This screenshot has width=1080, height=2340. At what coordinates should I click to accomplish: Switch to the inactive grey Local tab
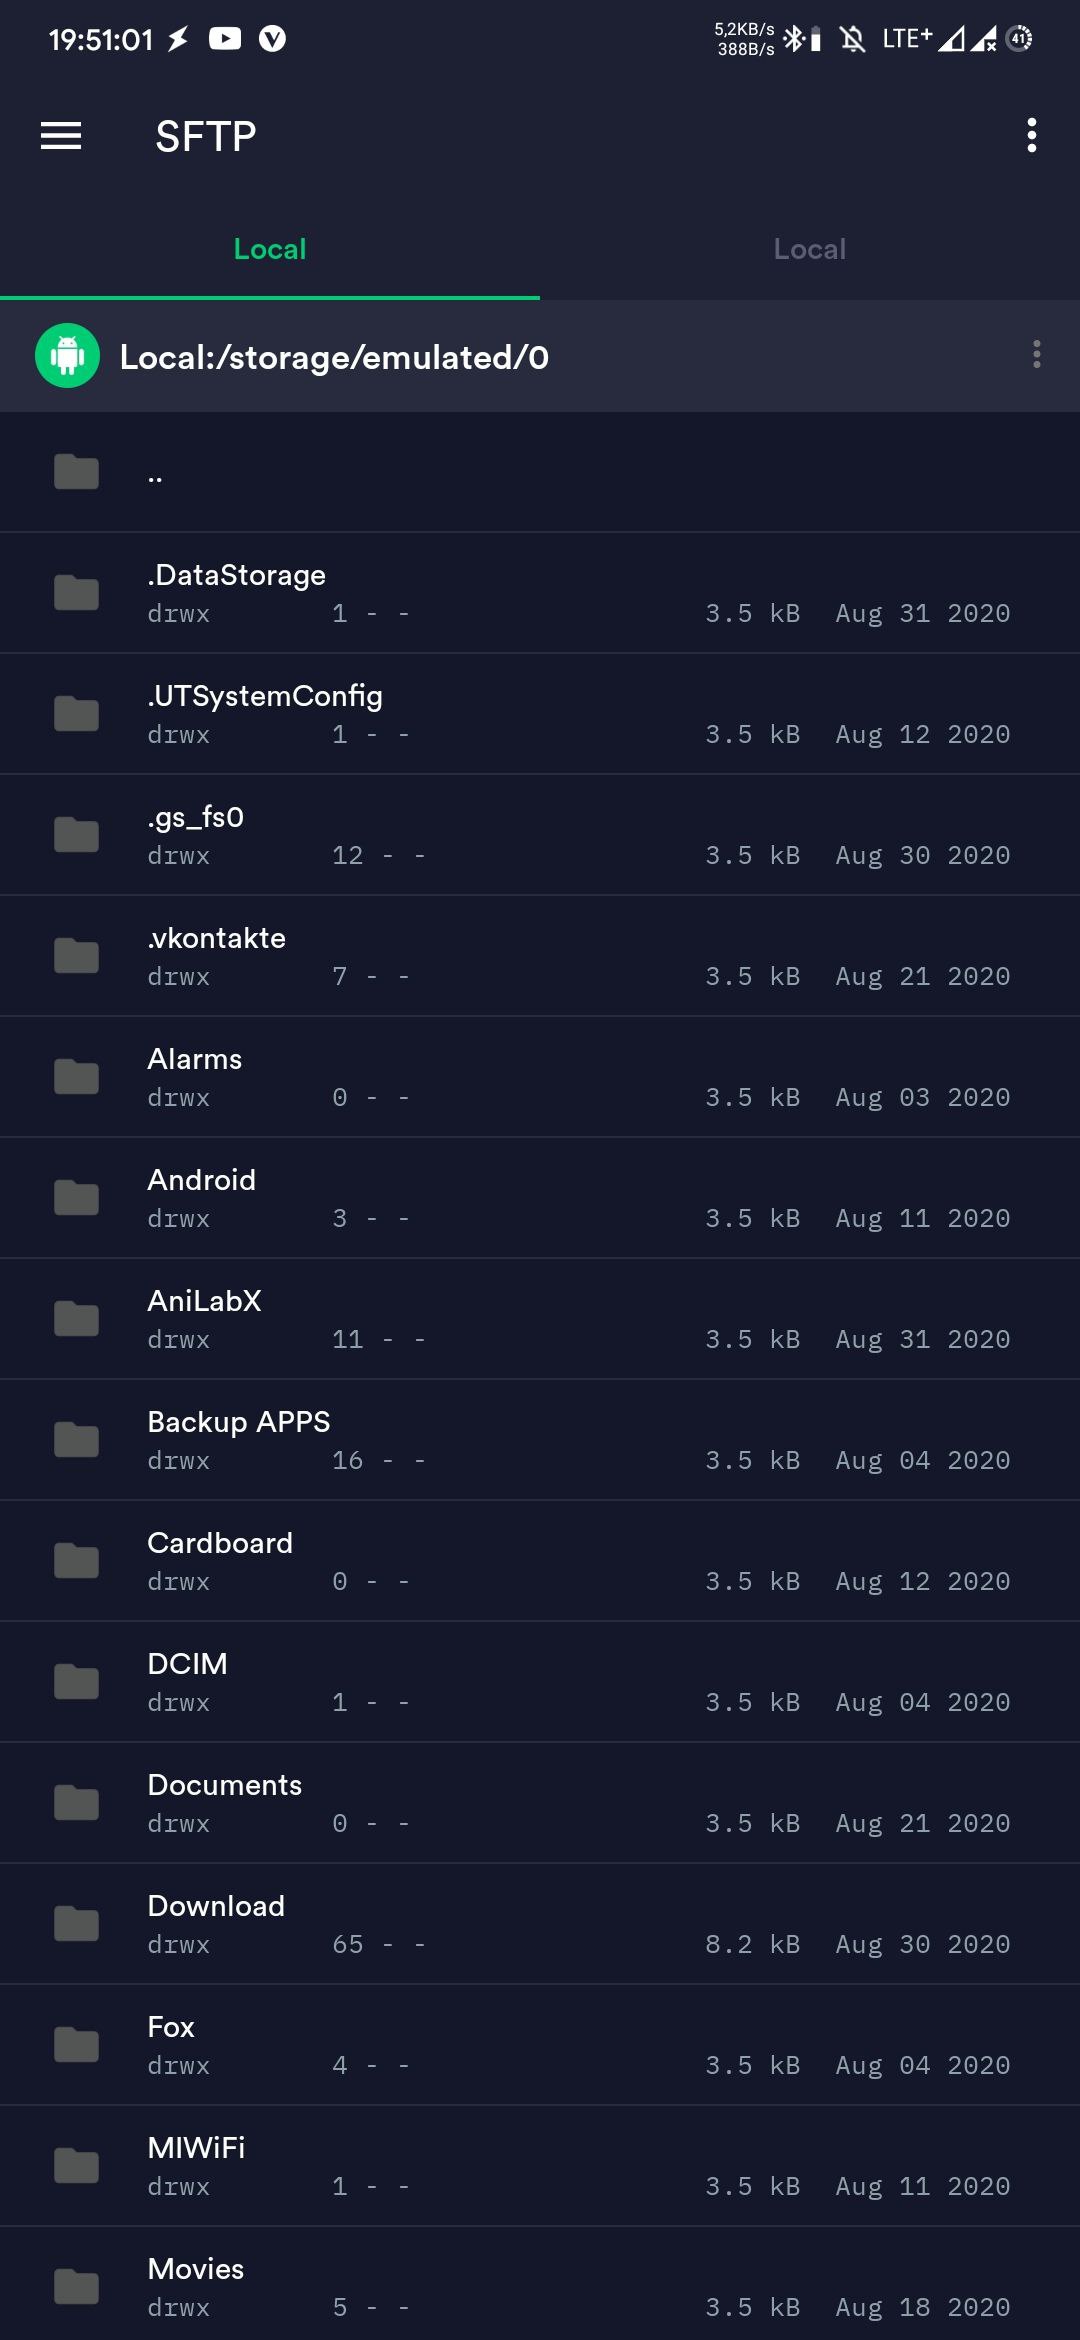click(x=810, y=249)
